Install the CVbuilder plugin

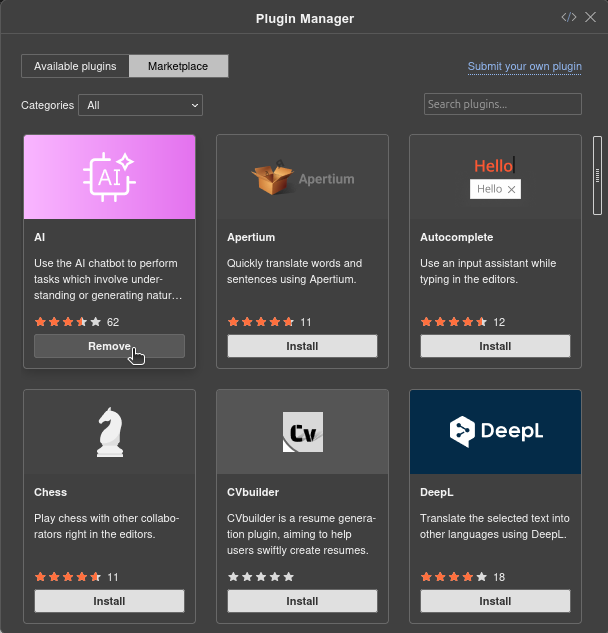(302, 601)
